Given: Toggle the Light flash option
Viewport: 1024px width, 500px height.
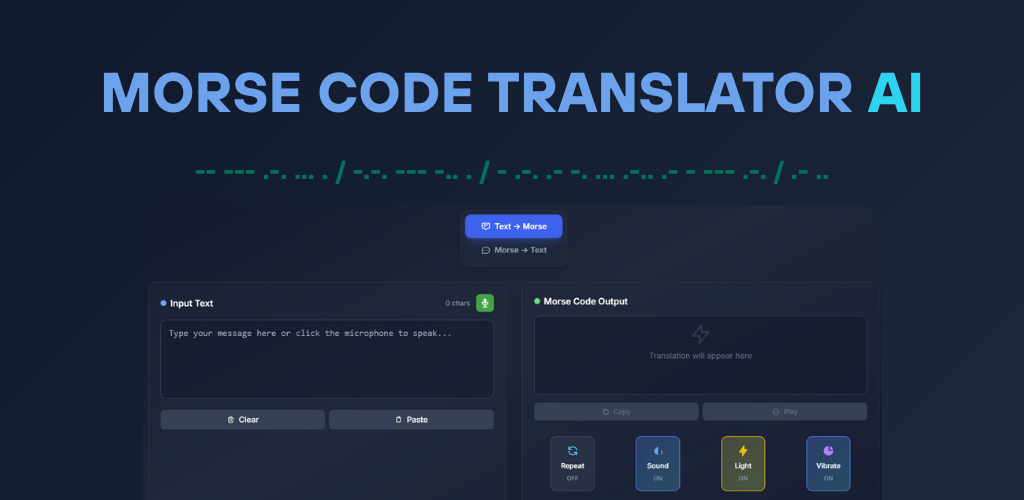Looking at the screenshot, I should pos(743,463).
